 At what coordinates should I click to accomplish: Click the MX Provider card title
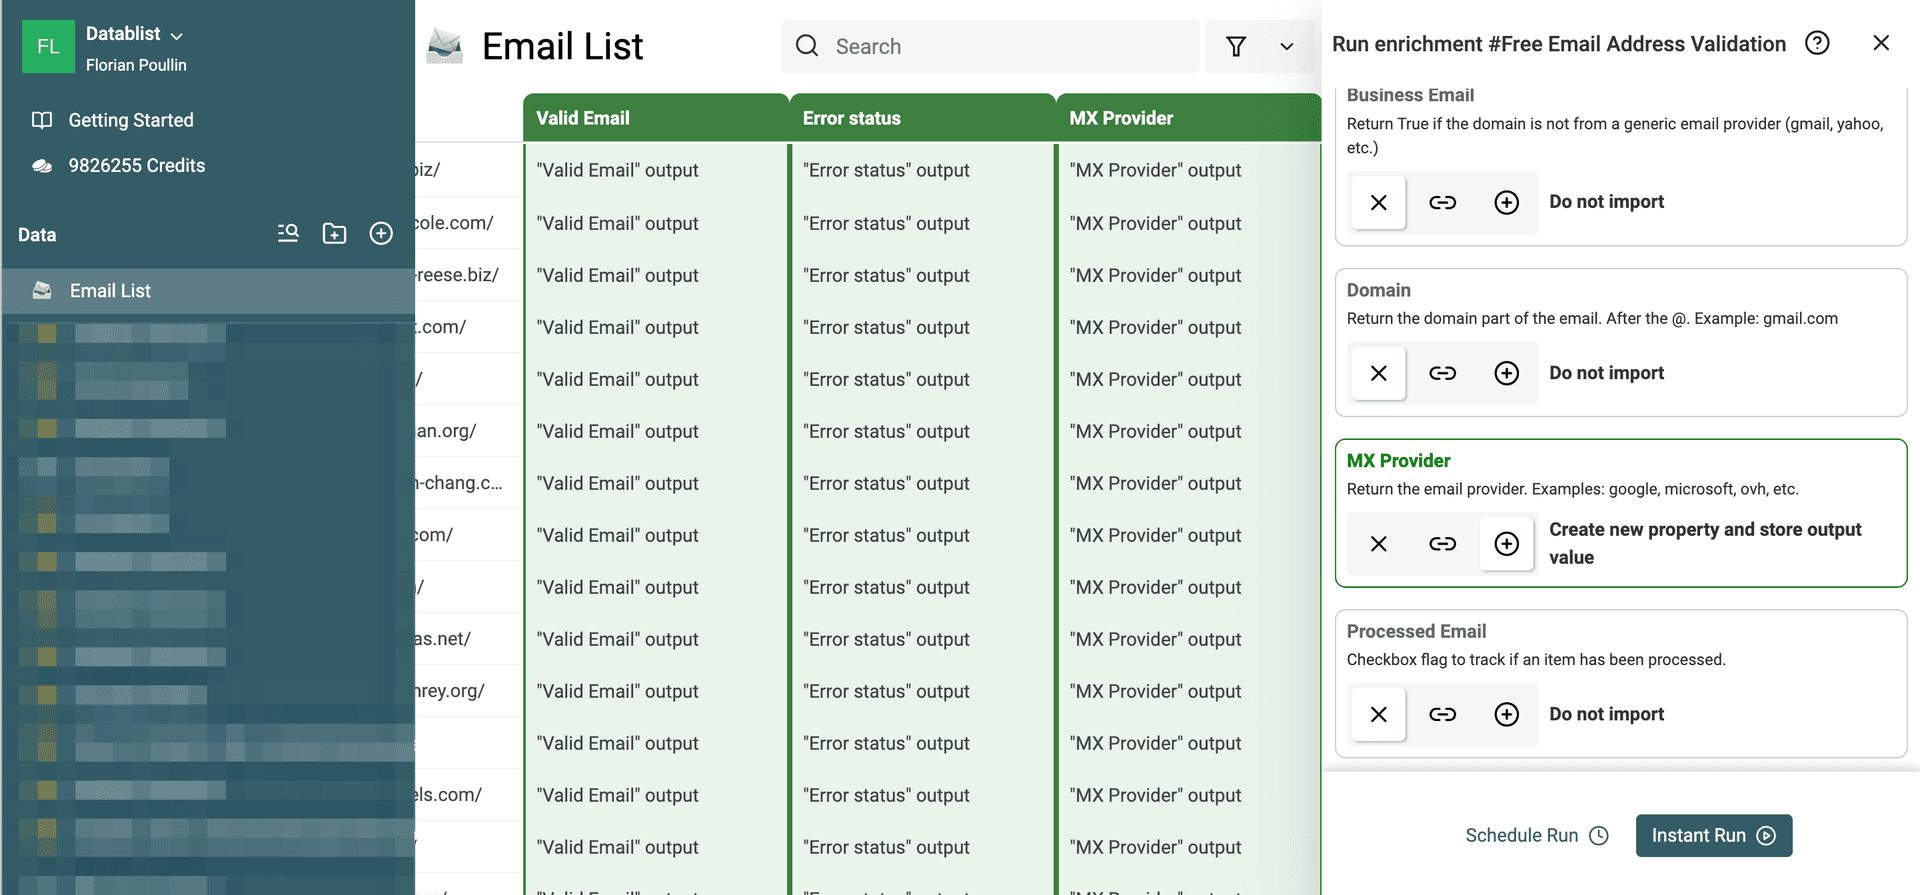[1398, 461]
